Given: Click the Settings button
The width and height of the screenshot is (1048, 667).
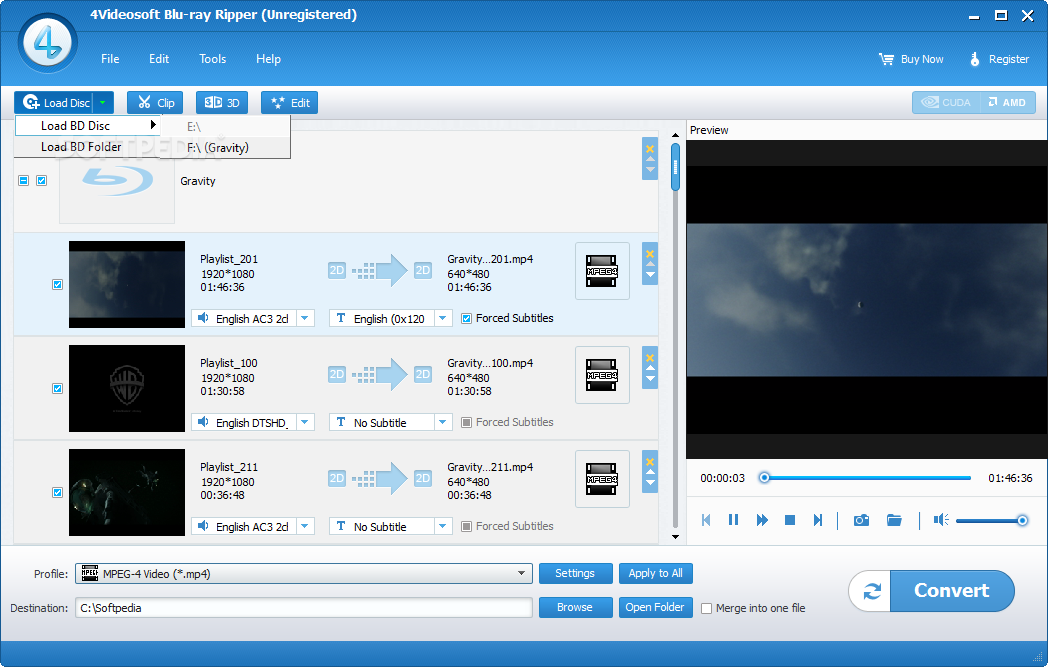Looking at the screenshot, I should click(x=575, y=573).
